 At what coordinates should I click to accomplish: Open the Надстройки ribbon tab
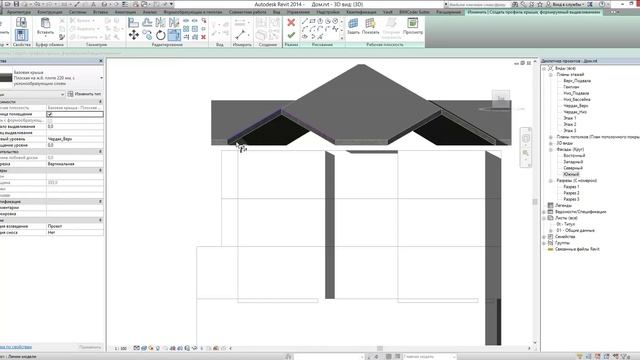click(328, 12)
